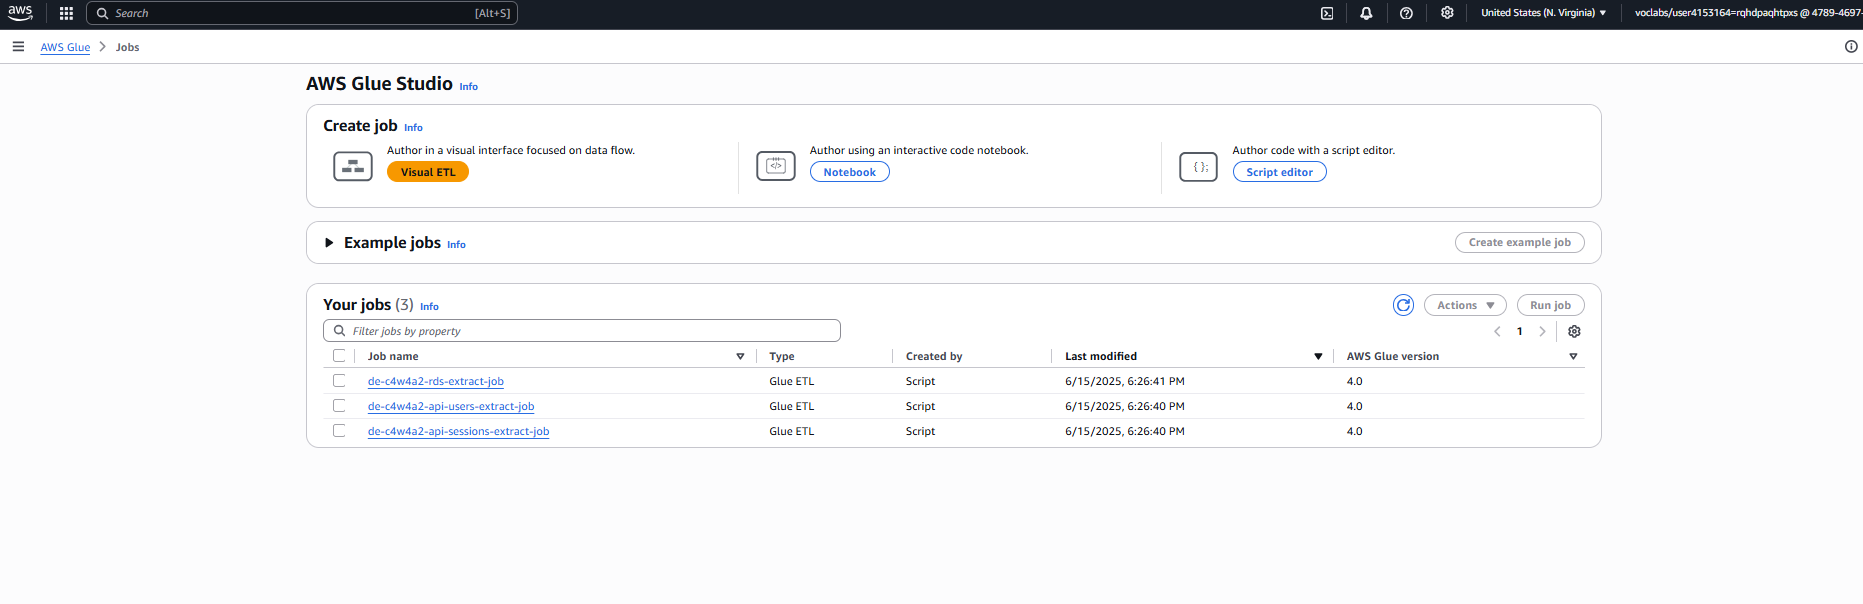Open the de-c4w4a2-rds-extract-job link
The image size is (1863, 604).
pos(436,381)
